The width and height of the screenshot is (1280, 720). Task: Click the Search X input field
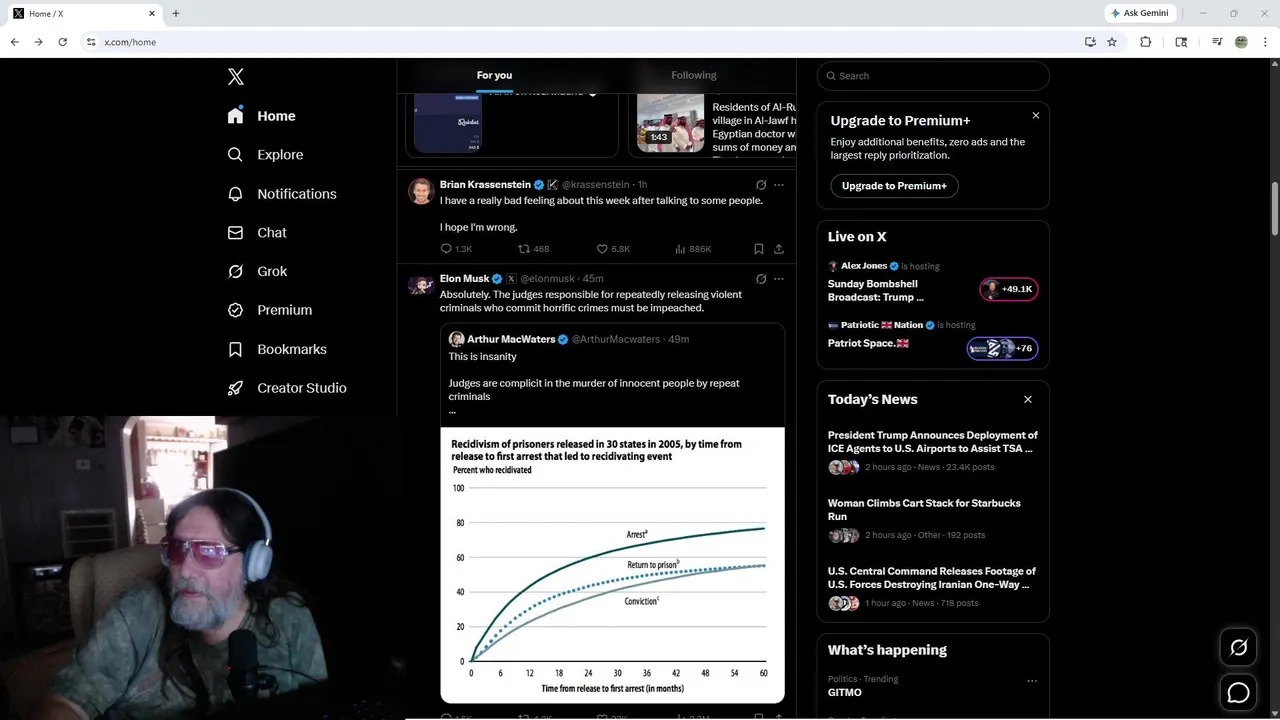tap(933, 76)
